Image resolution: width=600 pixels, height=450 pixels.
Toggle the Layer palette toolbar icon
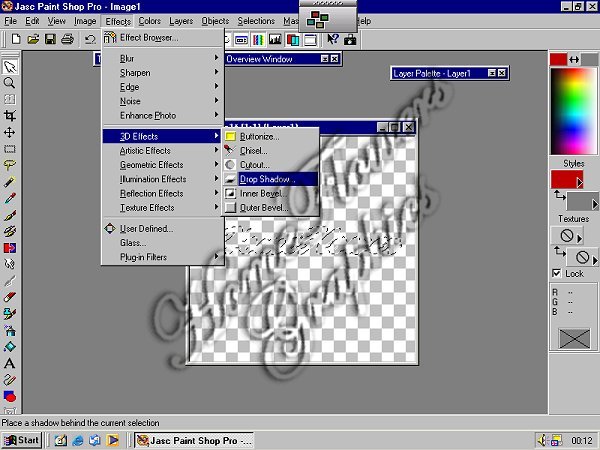coord(293,39)
